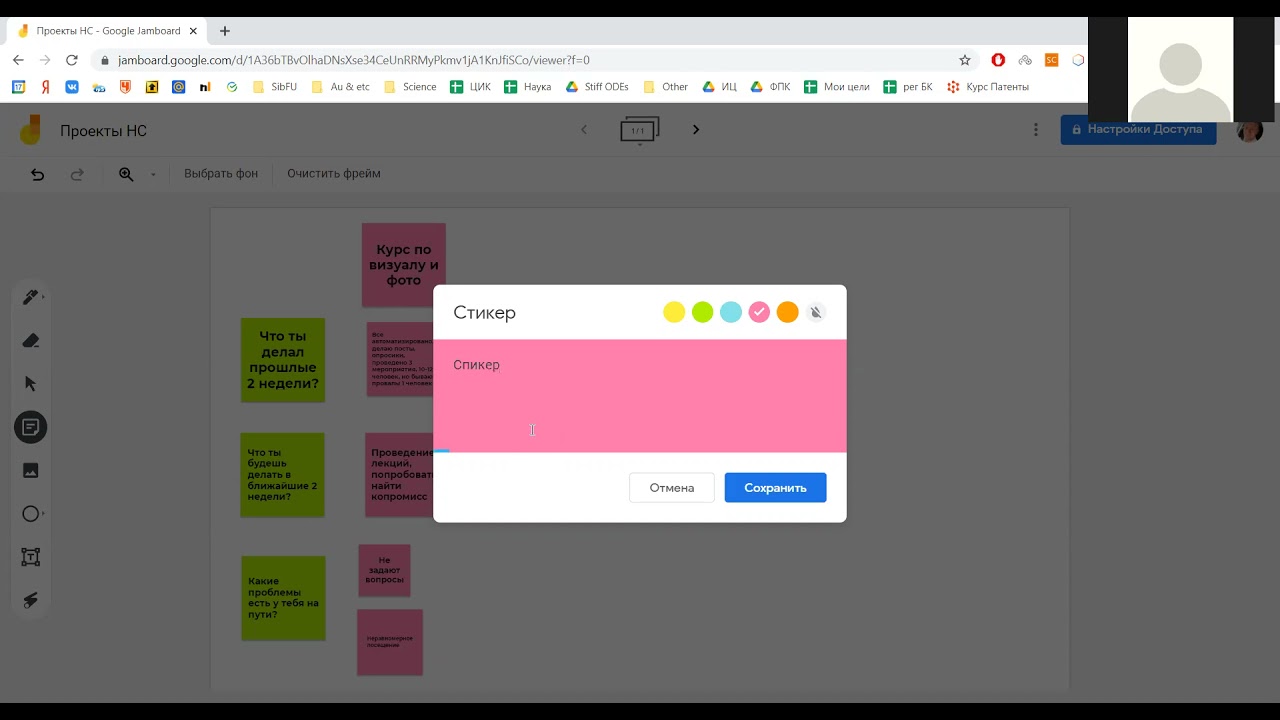Image resolution: width=1280 pixels, height=720 pixels.
Task: Click the Opera extension icon
Action: 998,60
